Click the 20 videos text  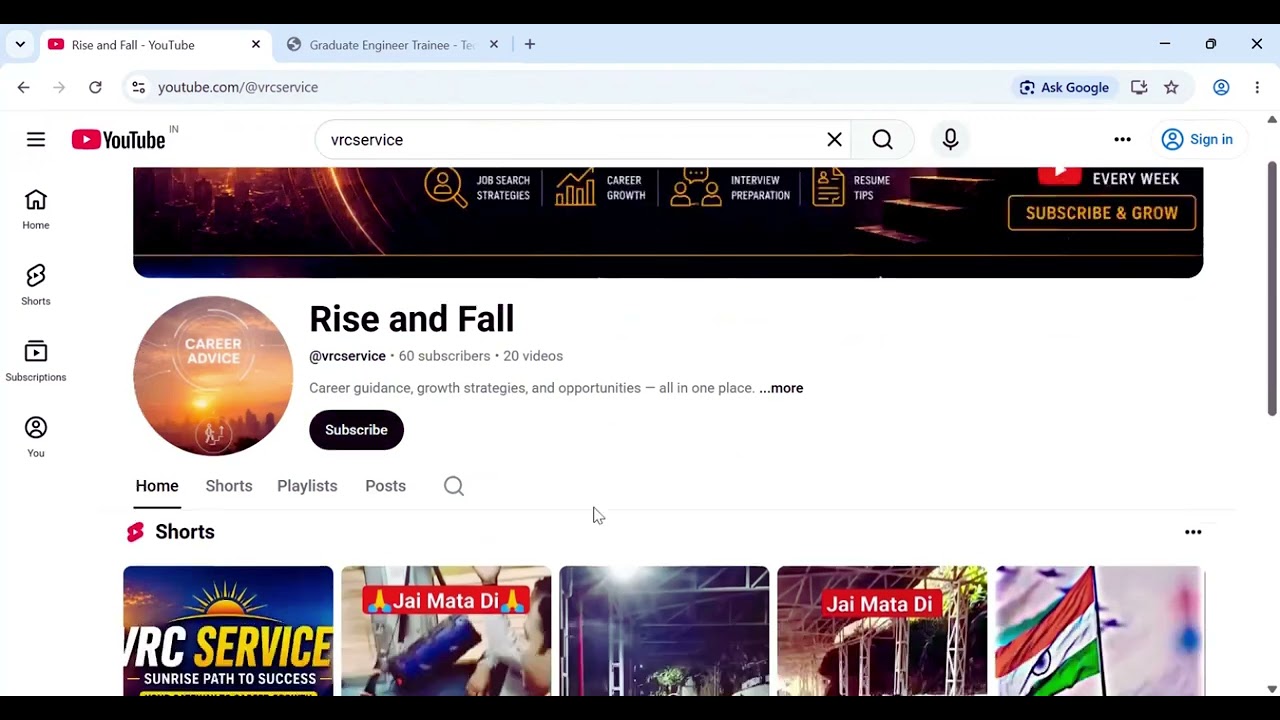tap(533, 356)
